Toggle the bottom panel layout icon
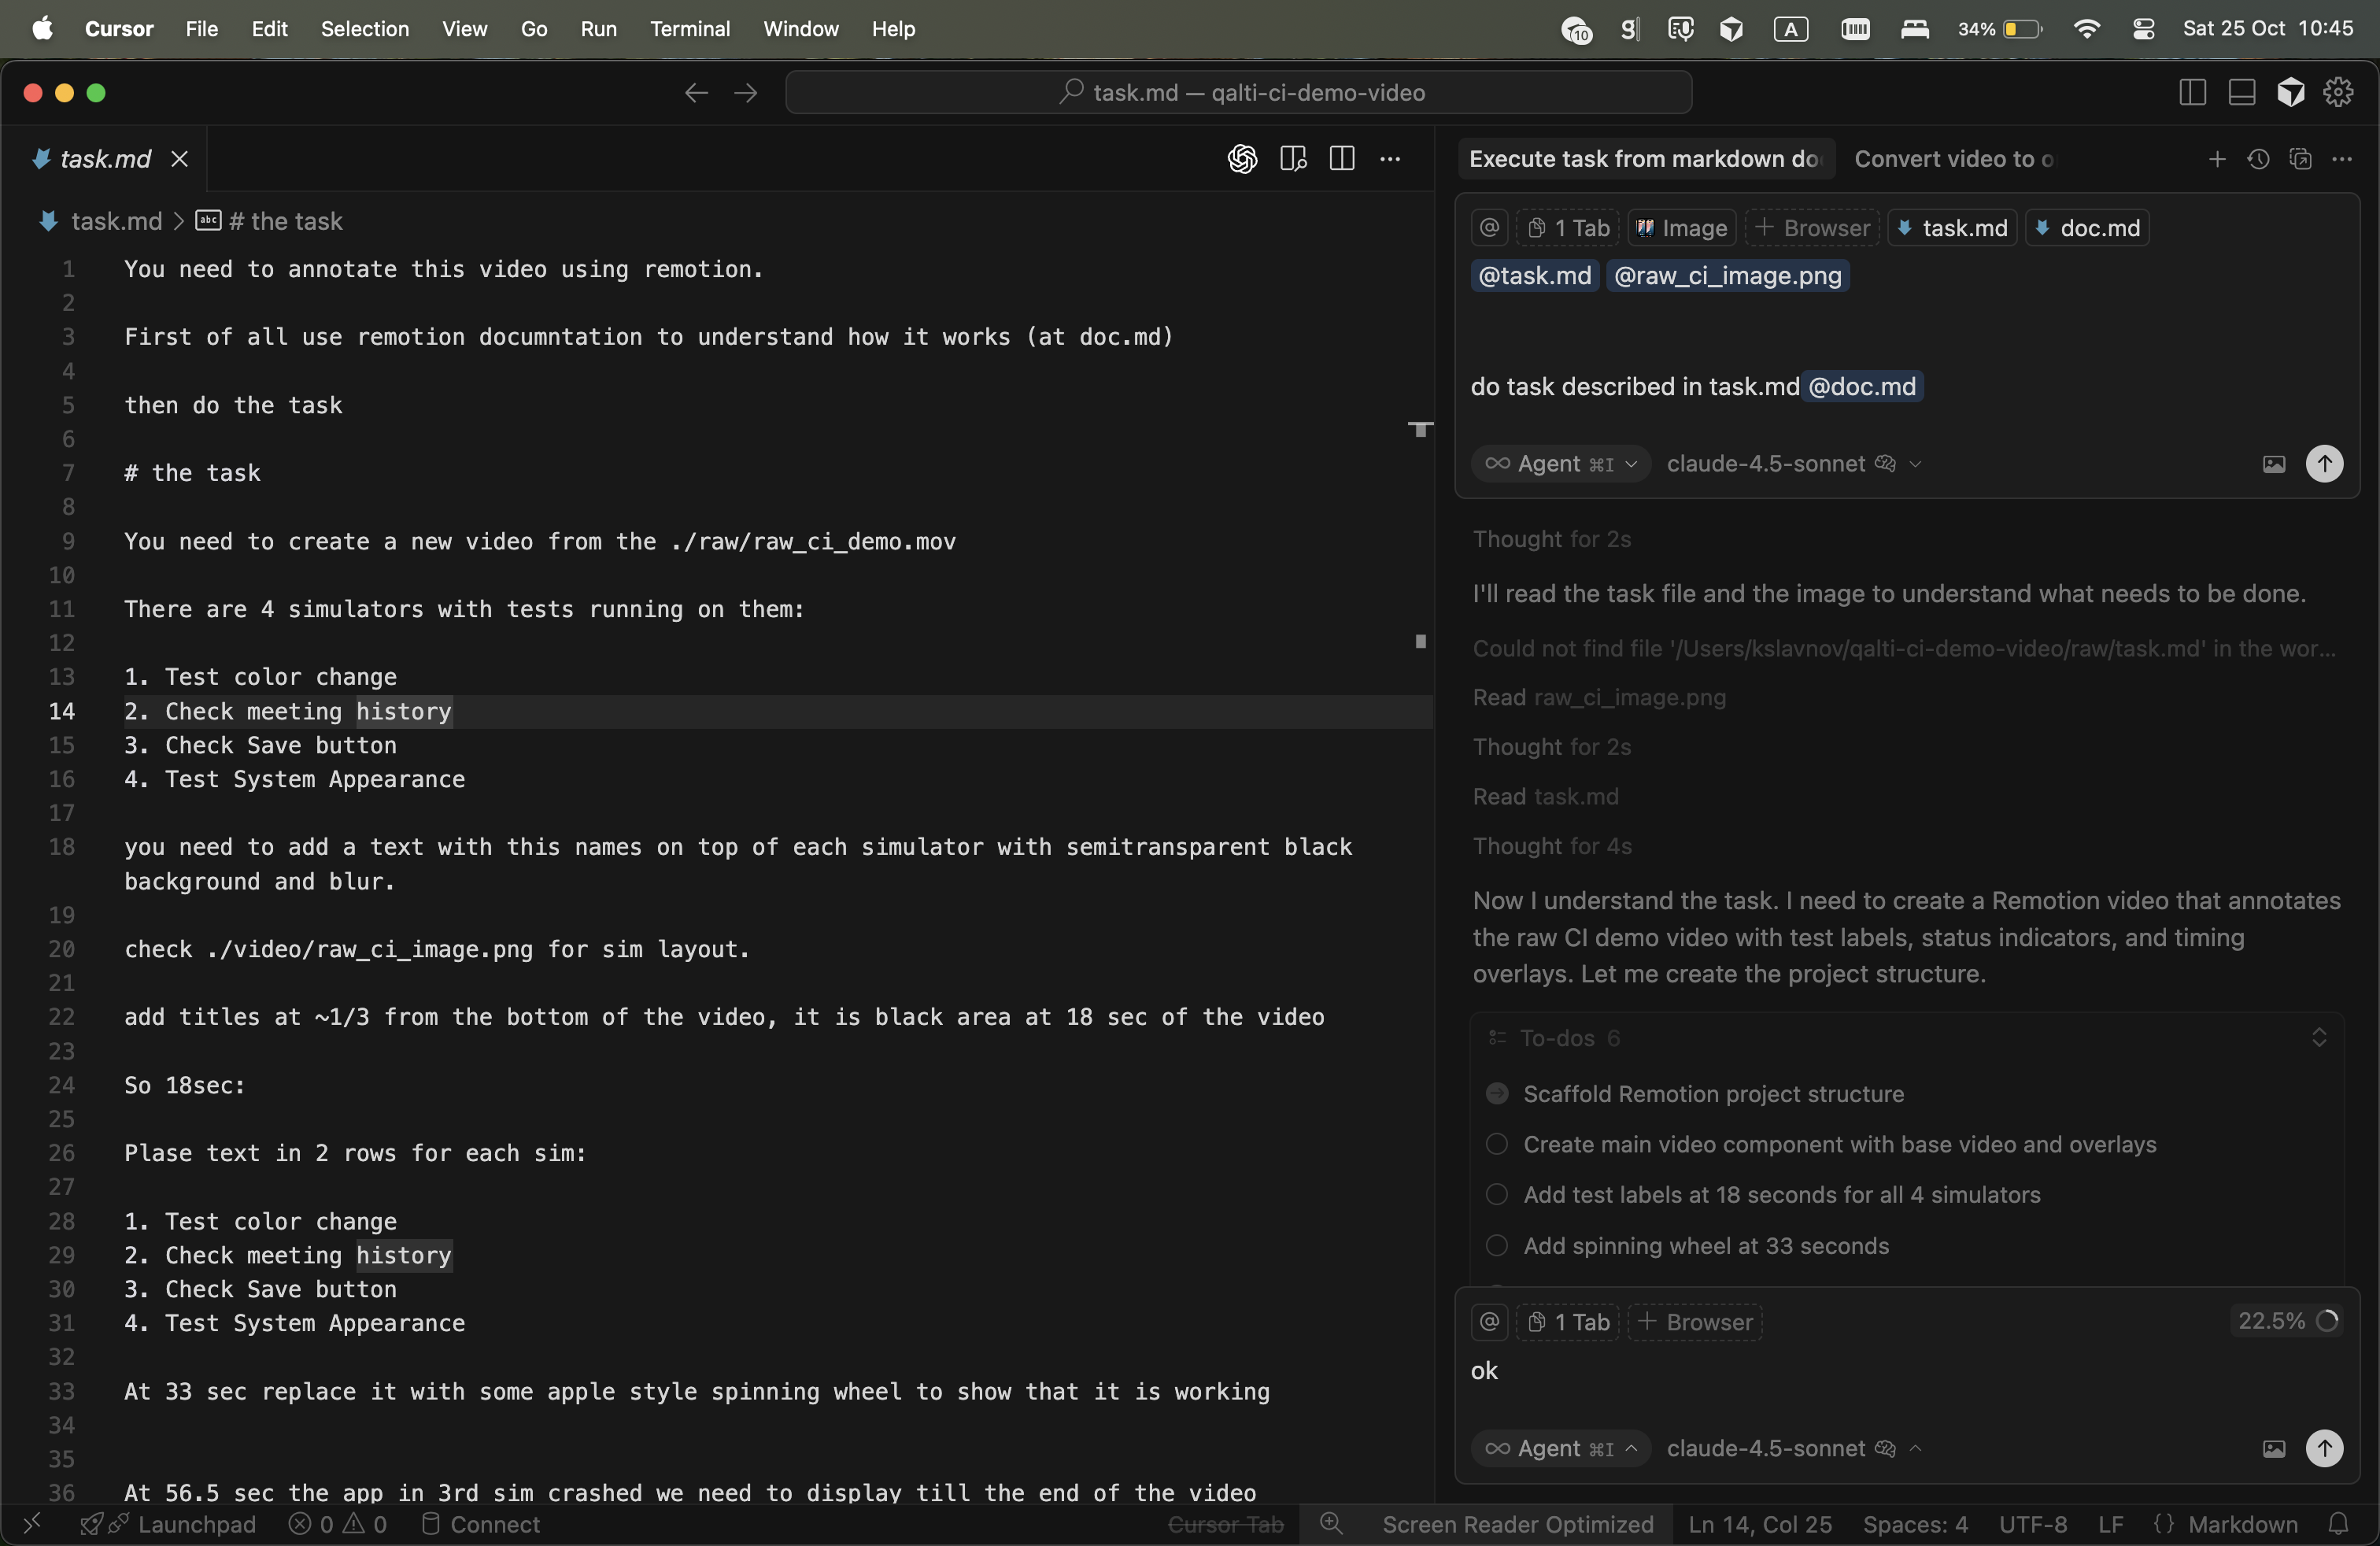2380x1546 pixels. pyautogui.click(x=2242, y=92)
